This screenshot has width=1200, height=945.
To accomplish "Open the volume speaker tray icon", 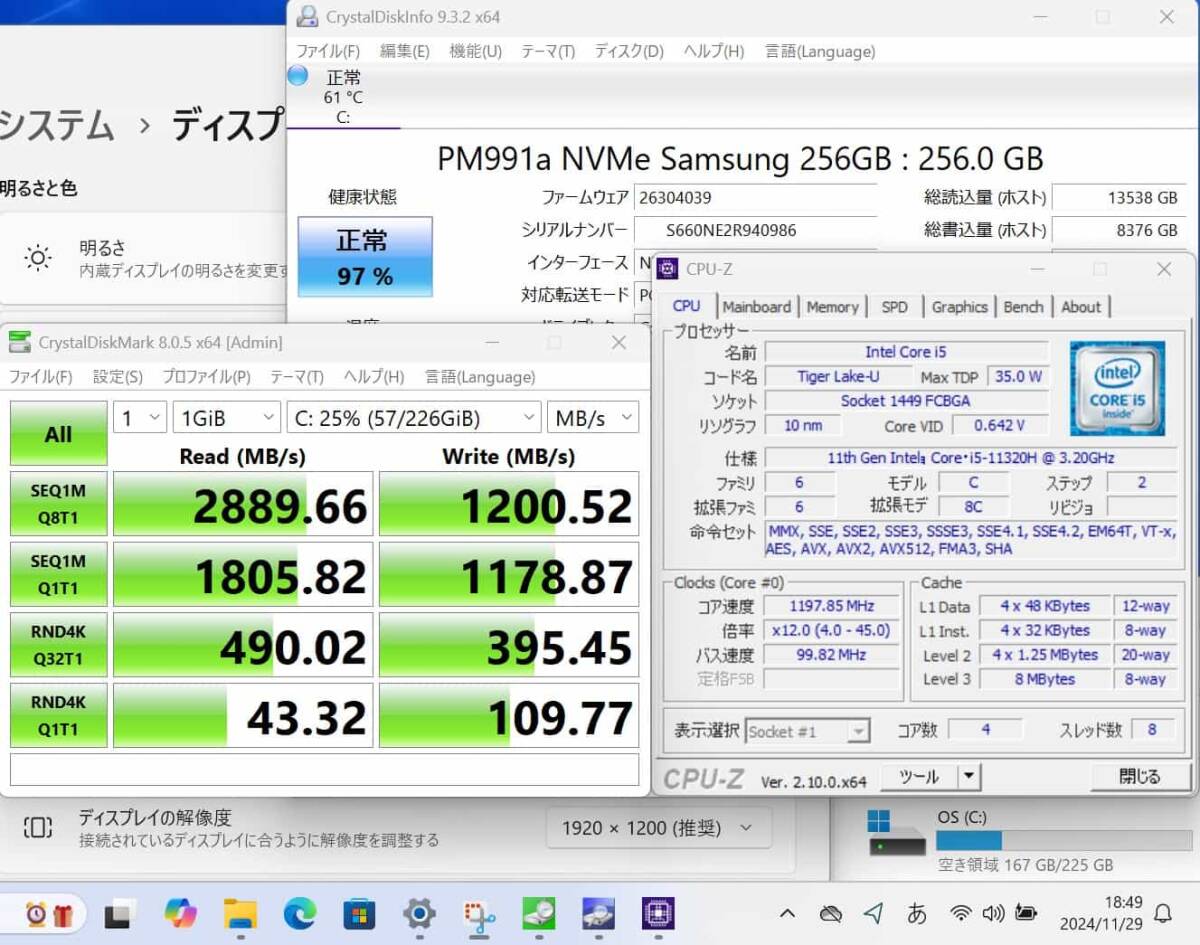I will click(x=993, y=913).
